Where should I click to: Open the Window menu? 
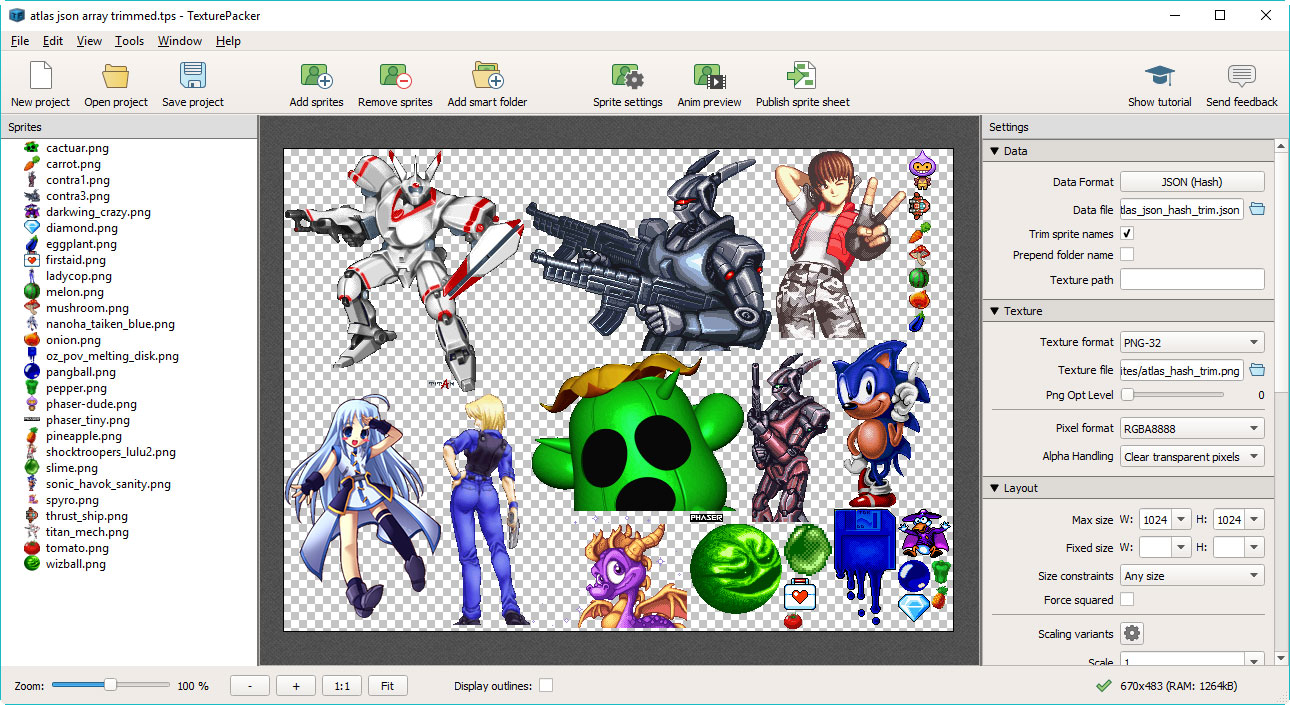pos(180,41)
